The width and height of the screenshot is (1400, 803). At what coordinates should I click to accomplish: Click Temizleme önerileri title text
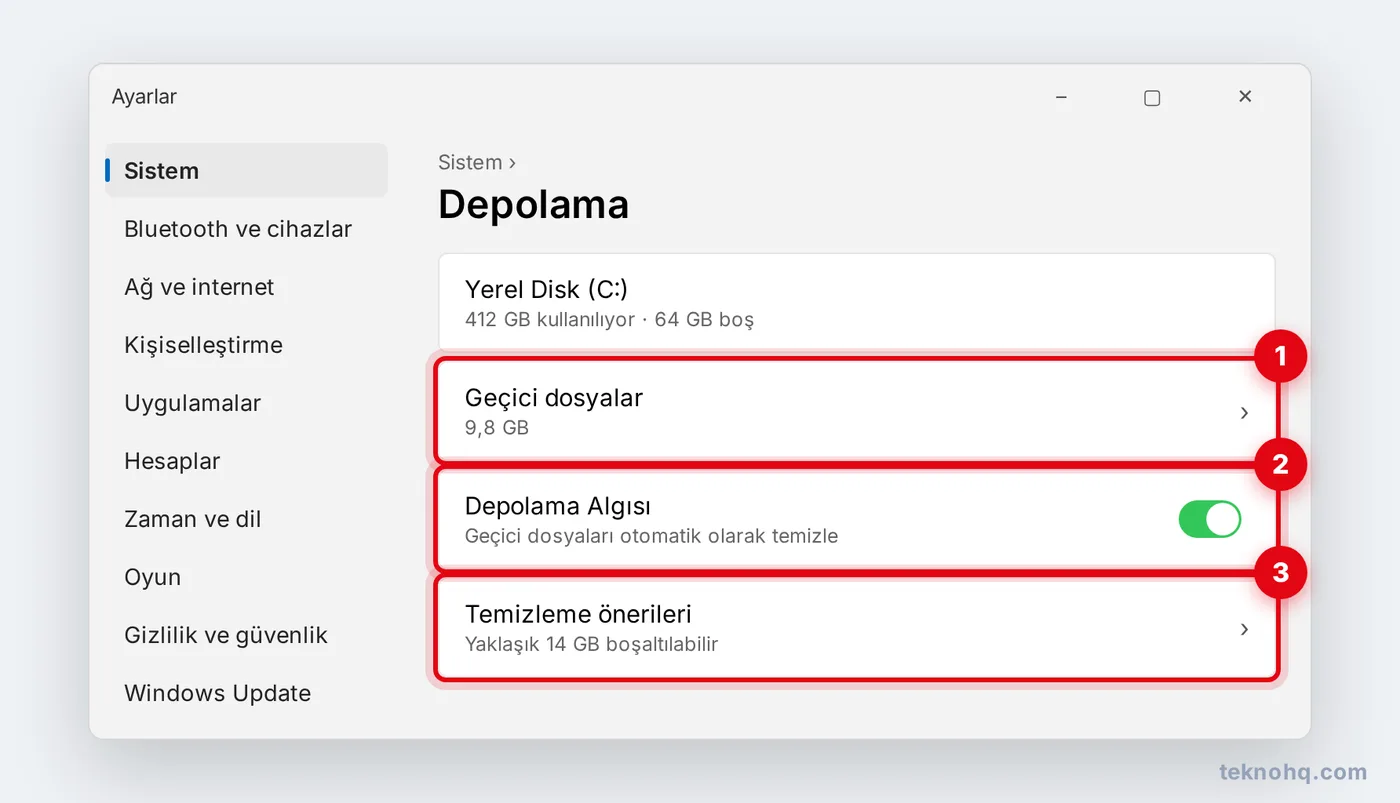coord(578,613)
